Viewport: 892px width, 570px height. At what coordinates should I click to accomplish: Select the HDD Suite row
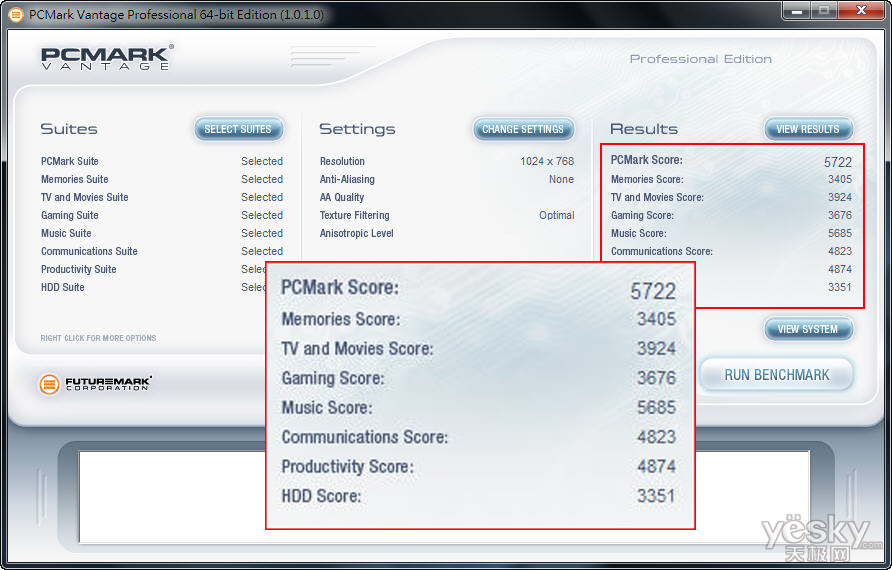click(153, 287)
